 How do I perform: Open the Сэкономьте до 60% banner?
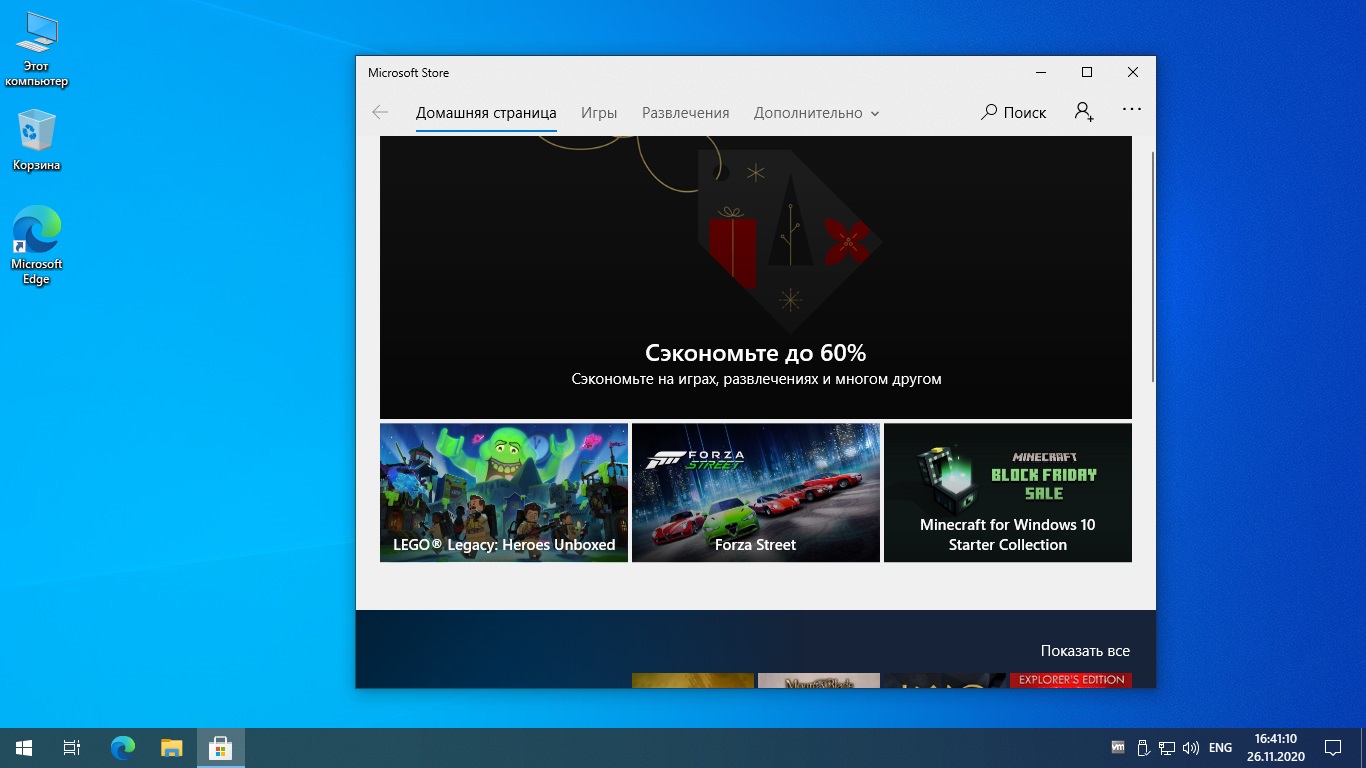point(756,277)
